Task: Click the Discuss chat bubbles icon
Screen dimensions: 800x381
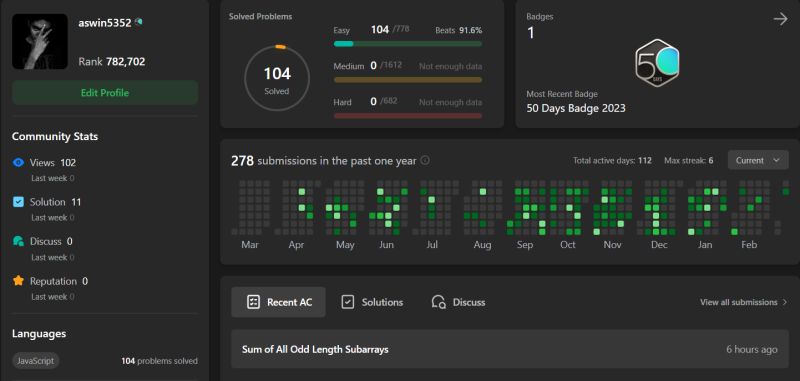Action: (x=18, y=241)
